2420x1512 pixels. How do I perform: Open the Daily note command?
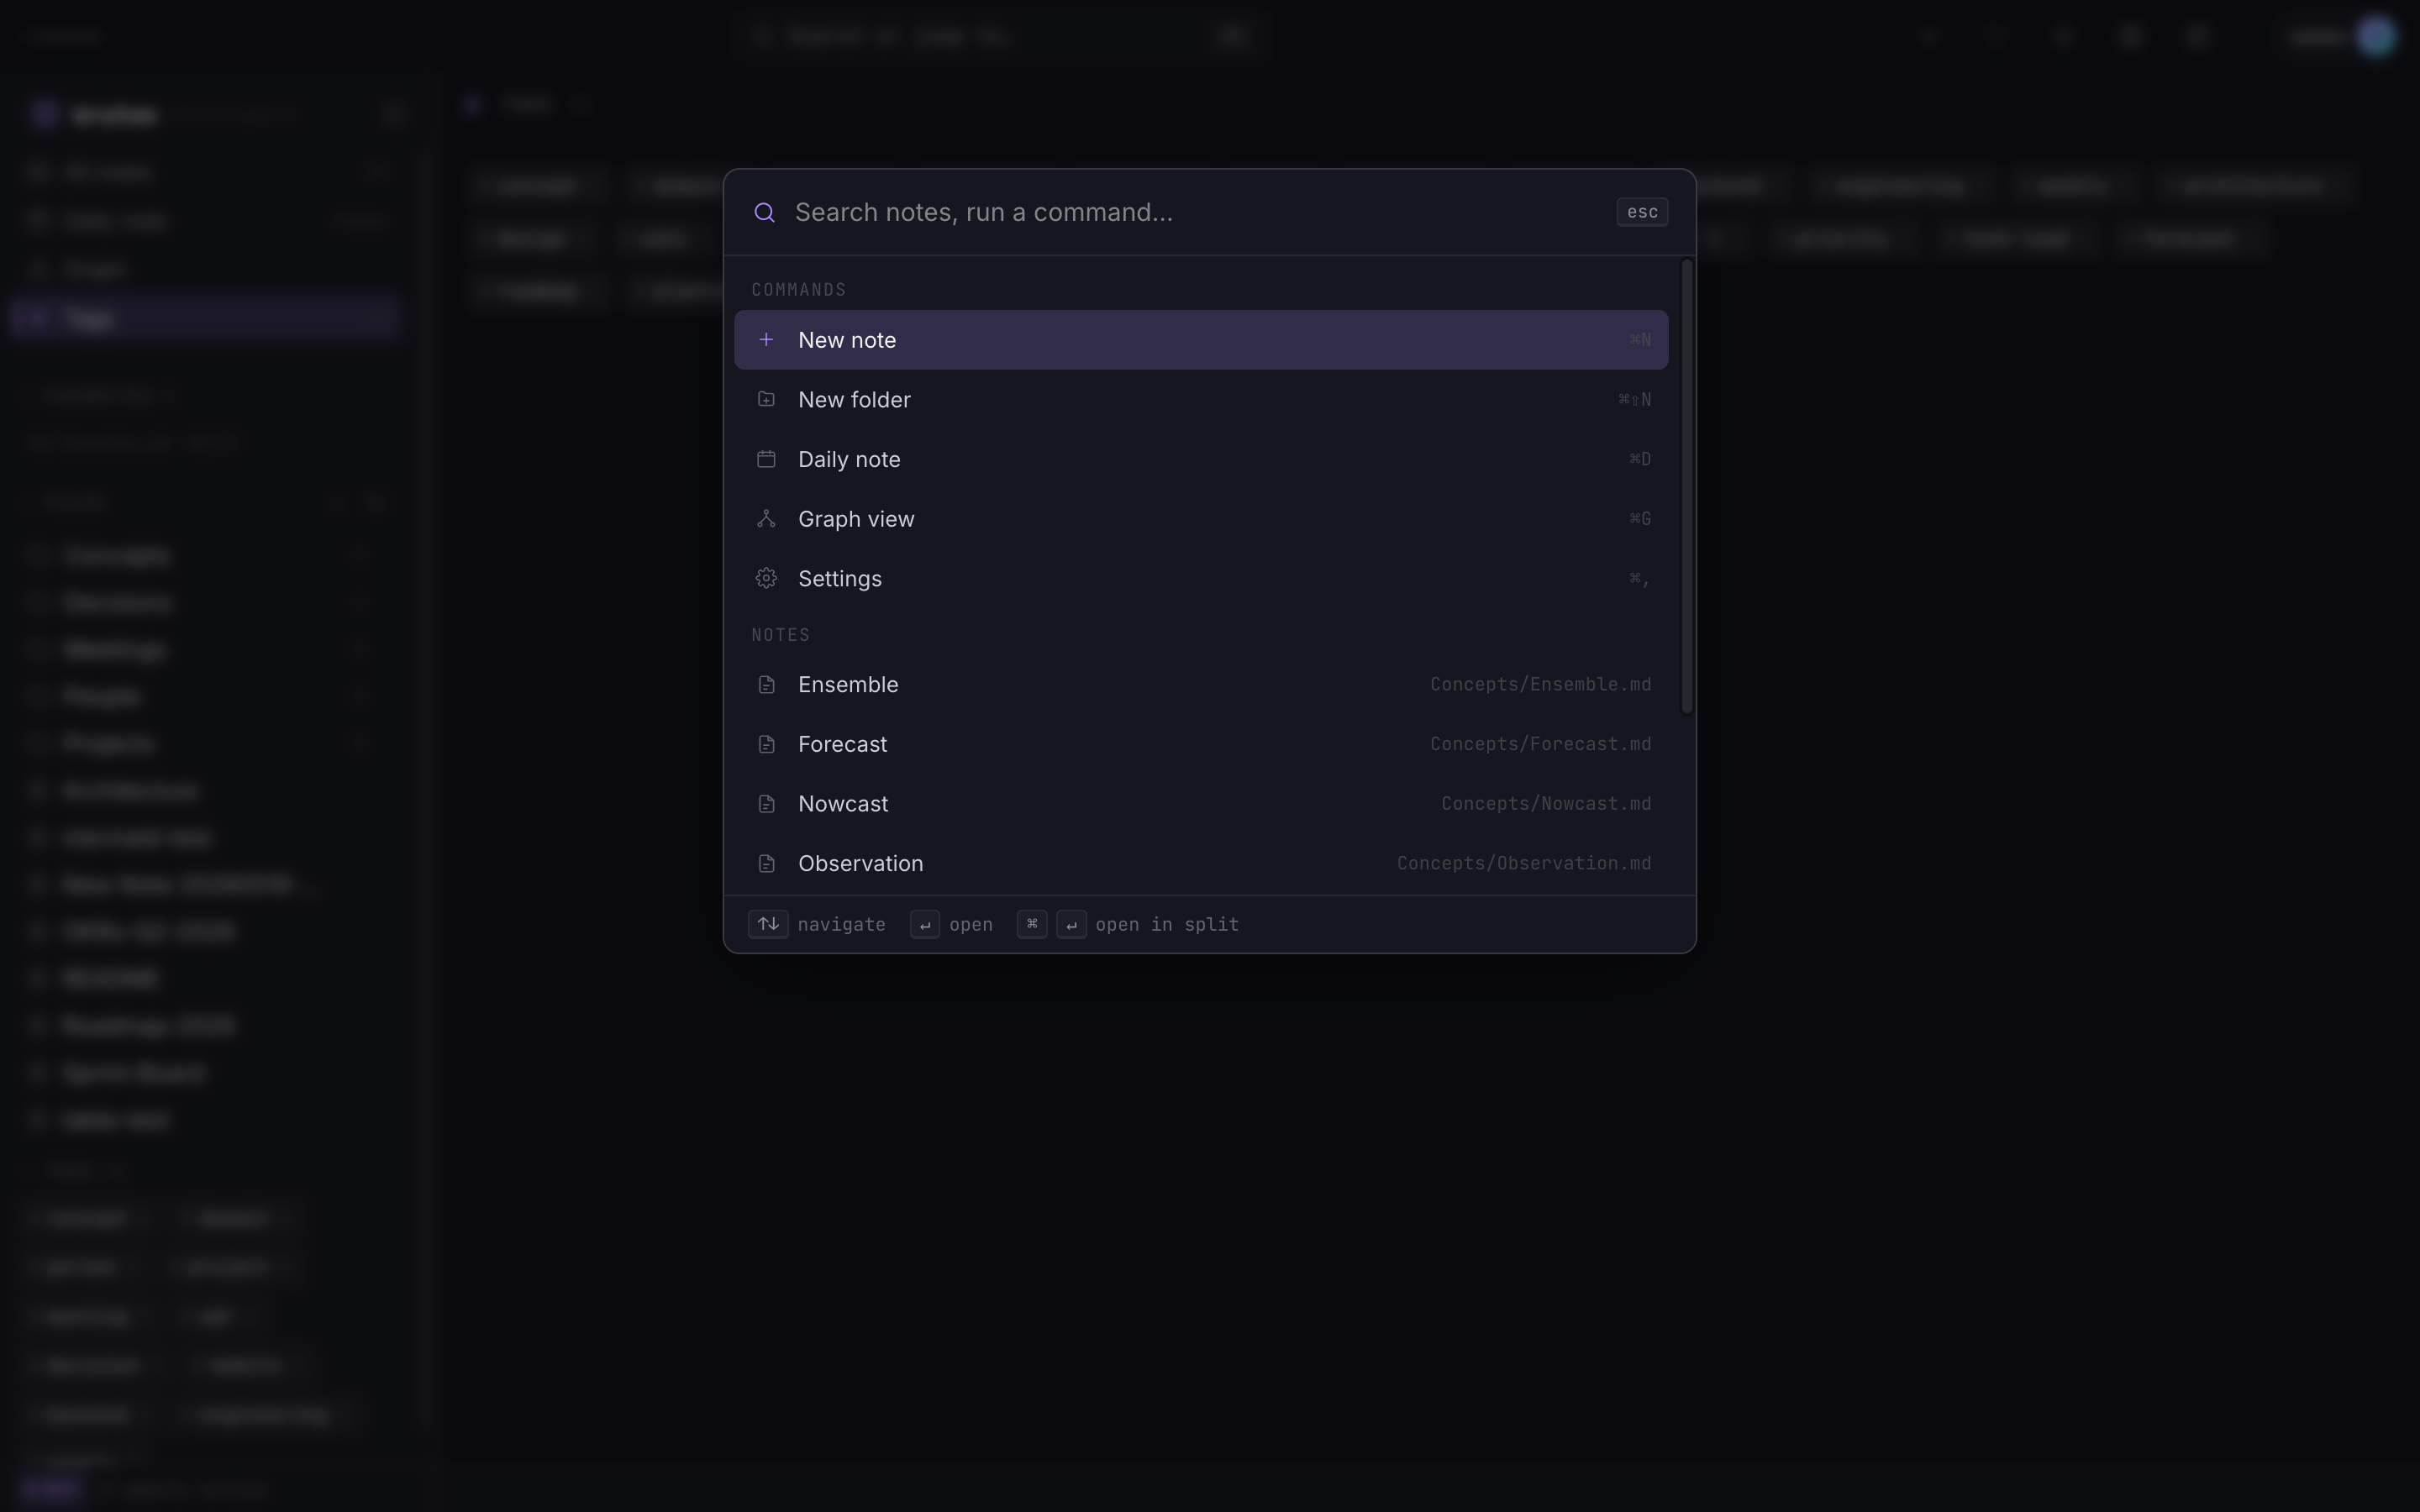click(x=1201, y=459)
